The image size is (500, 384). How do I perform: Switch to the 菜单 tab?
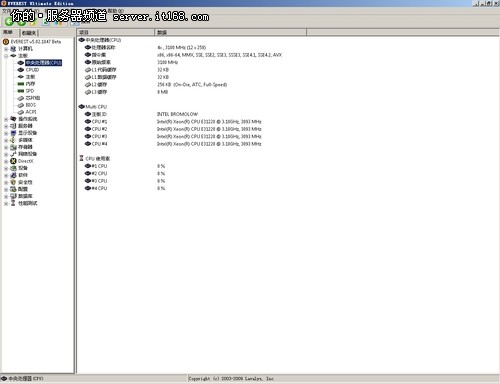point(8,32)
